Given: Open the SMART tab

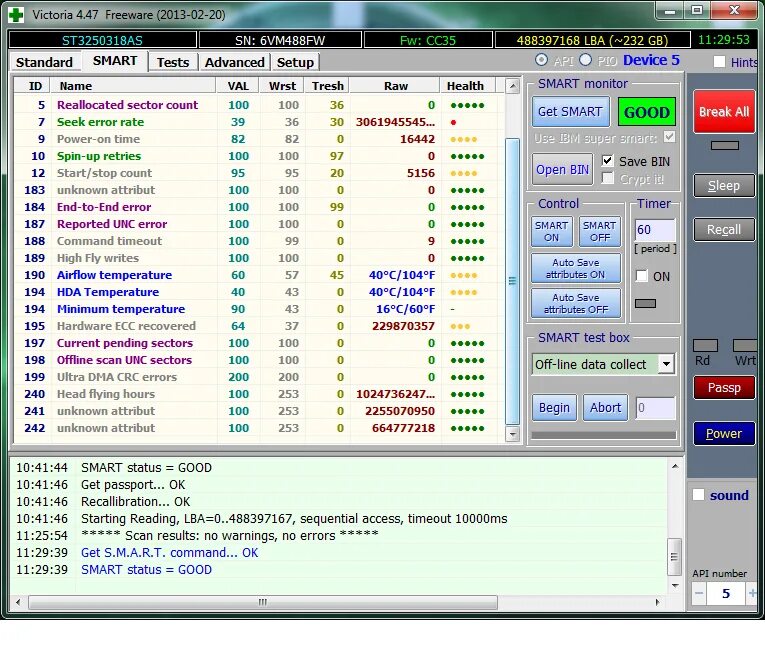Looking at the screenshot, I should (x=115, y=61).
